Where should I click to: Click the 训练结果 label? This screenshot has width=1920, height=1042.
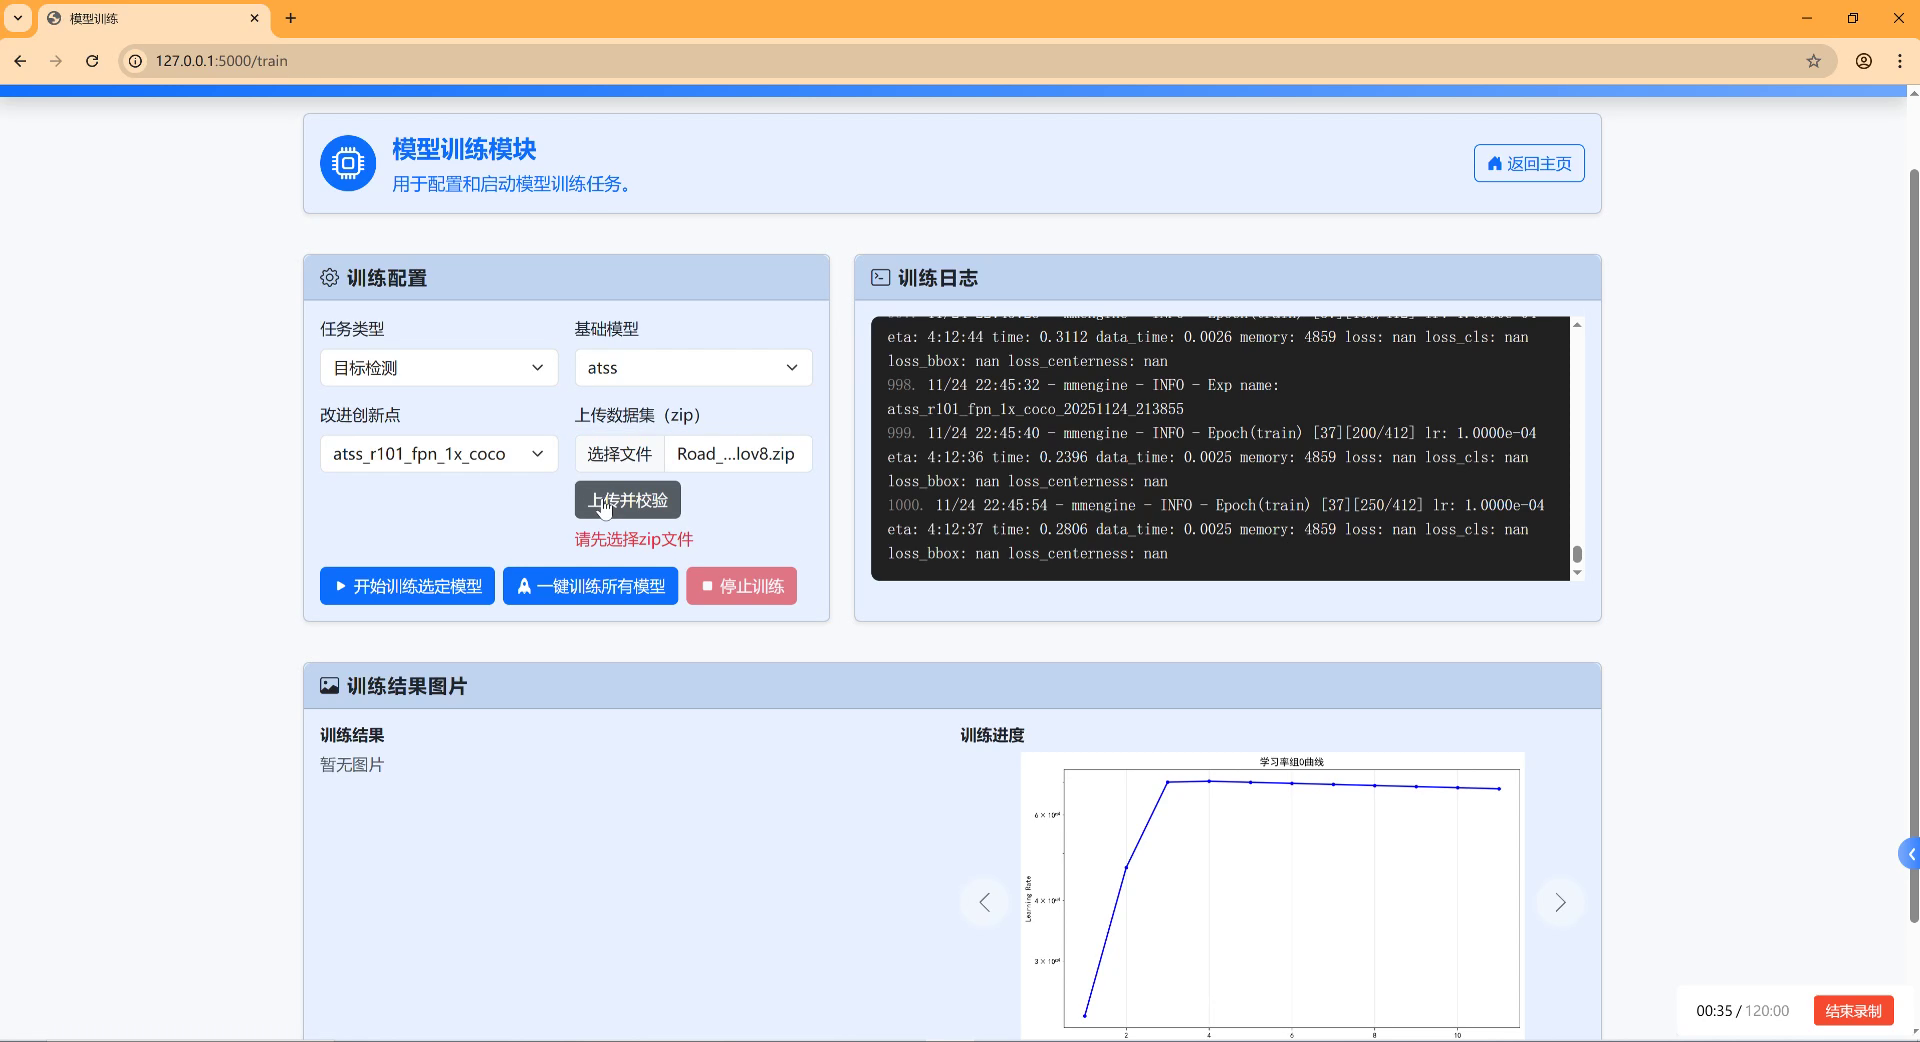click(352, 735)
